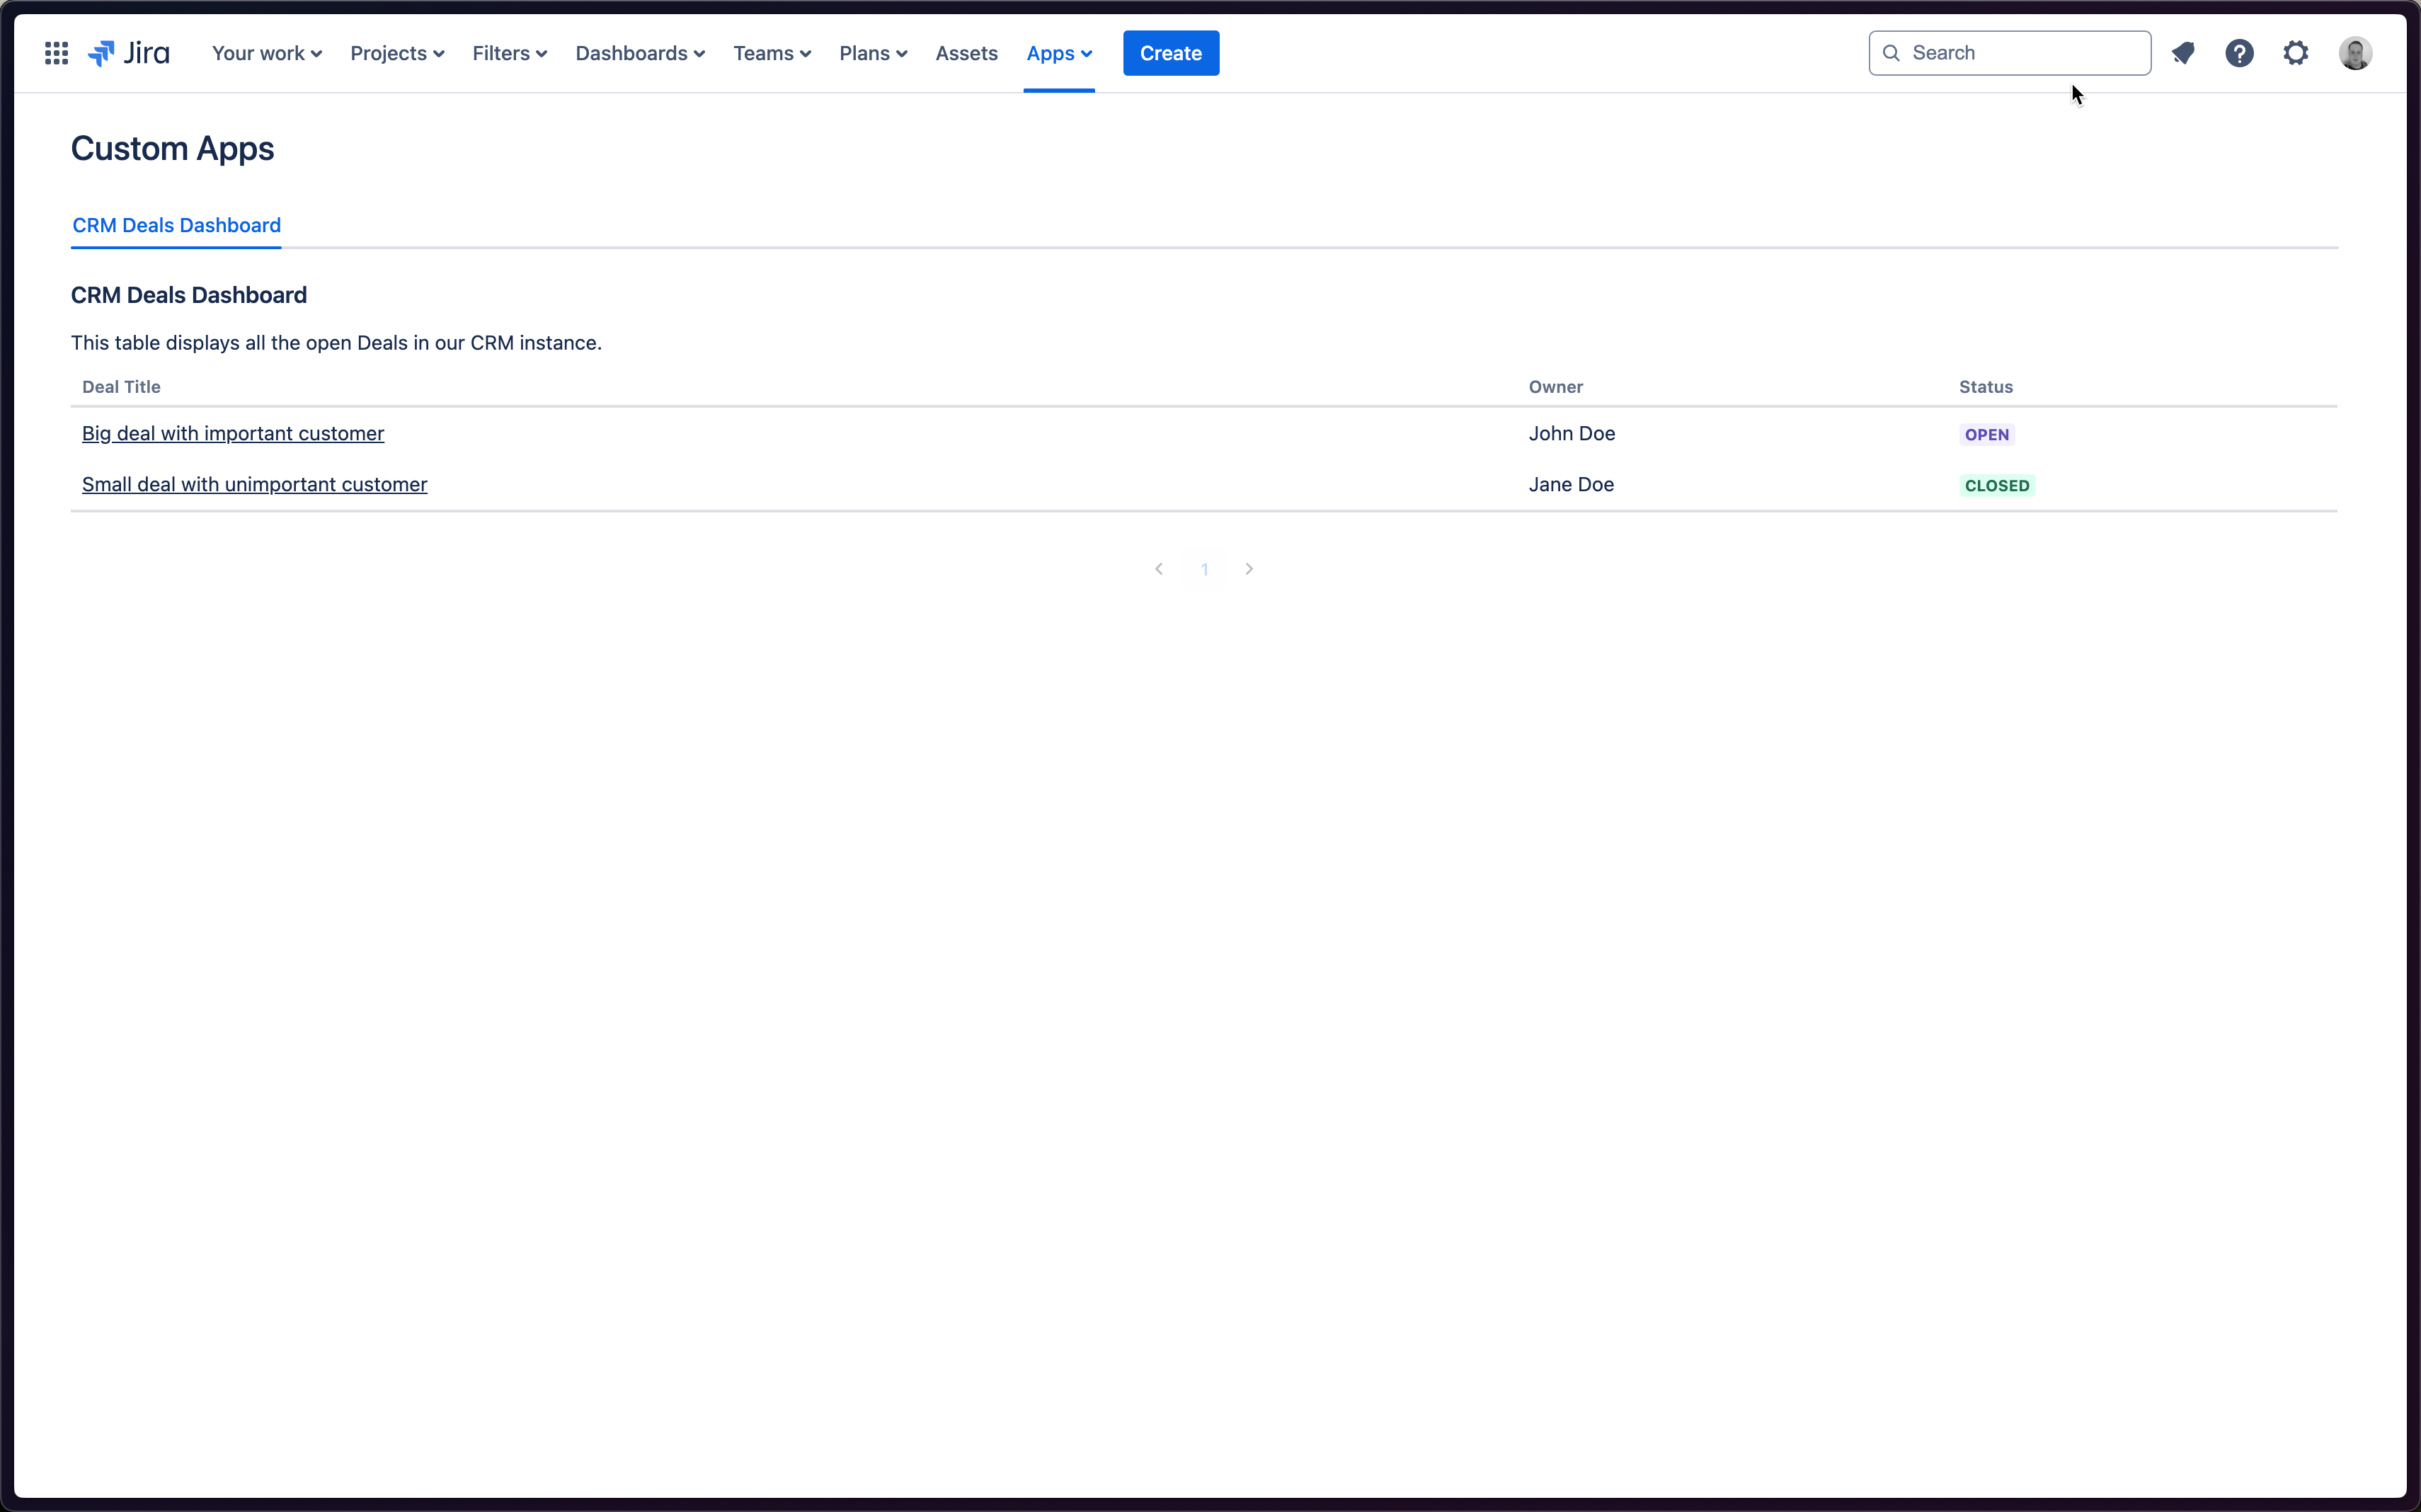Expand the Projects dropdown menu
Image resolution: width=2421 pixels, height=1512 pixels.
coord(396,52)
